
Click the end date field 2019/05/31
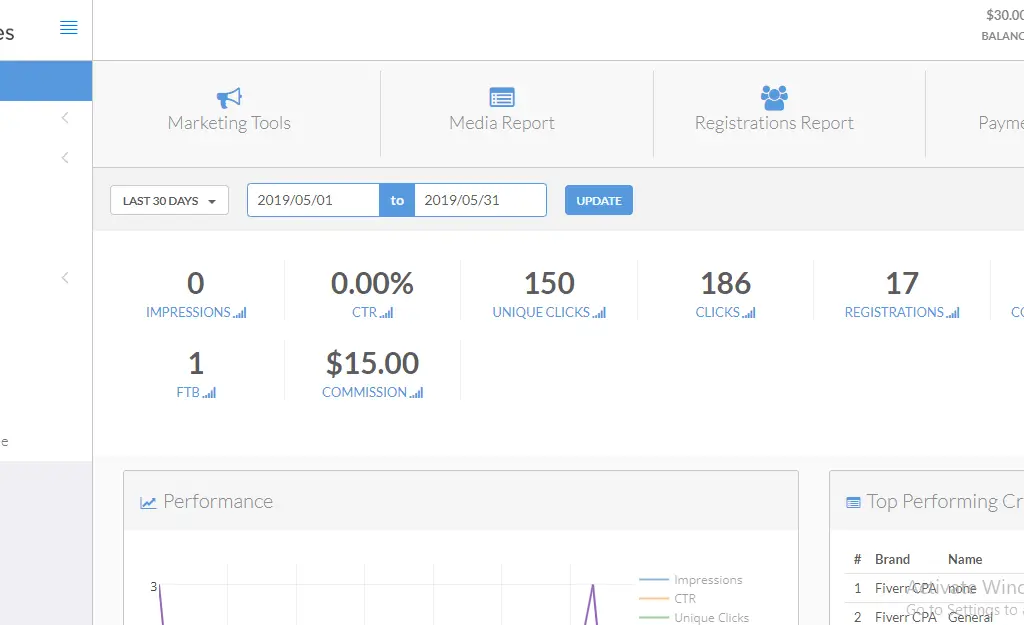click(x=480, y=200)
